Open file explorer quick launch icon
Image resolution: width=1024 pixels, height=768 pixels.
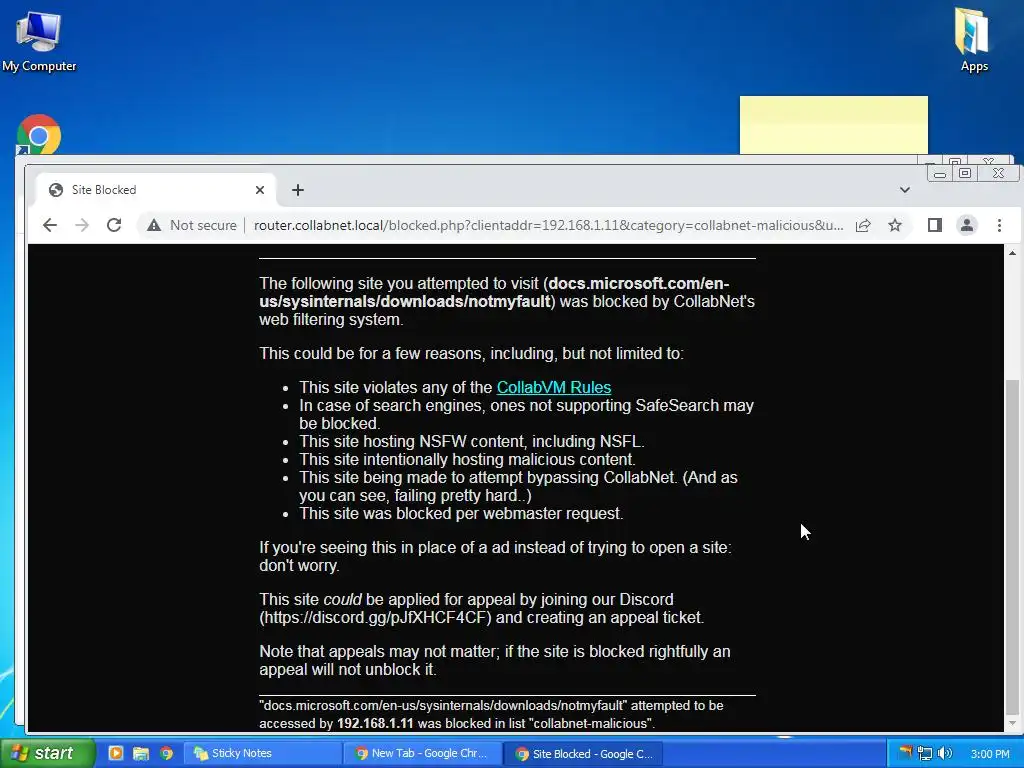coord(141,753)
